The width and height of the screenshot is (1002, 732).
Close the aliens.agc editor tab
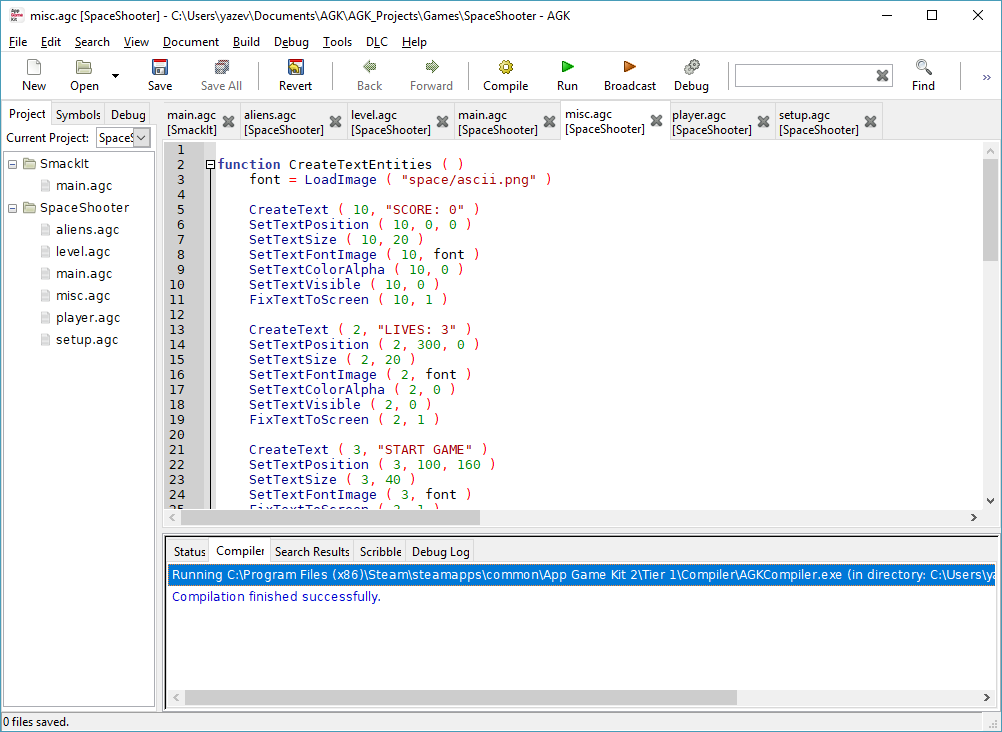tap(335, 122)
